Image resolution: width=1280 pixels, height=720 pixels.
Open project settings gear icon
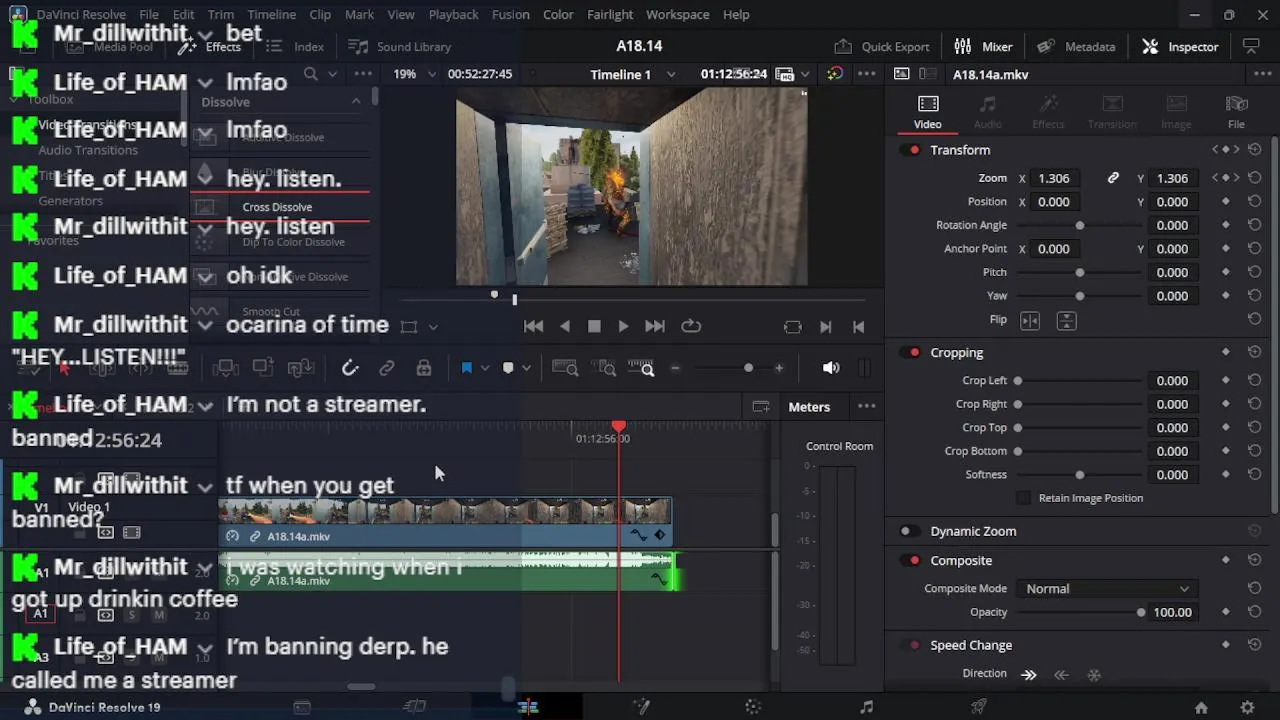[x=1247, y=707]
